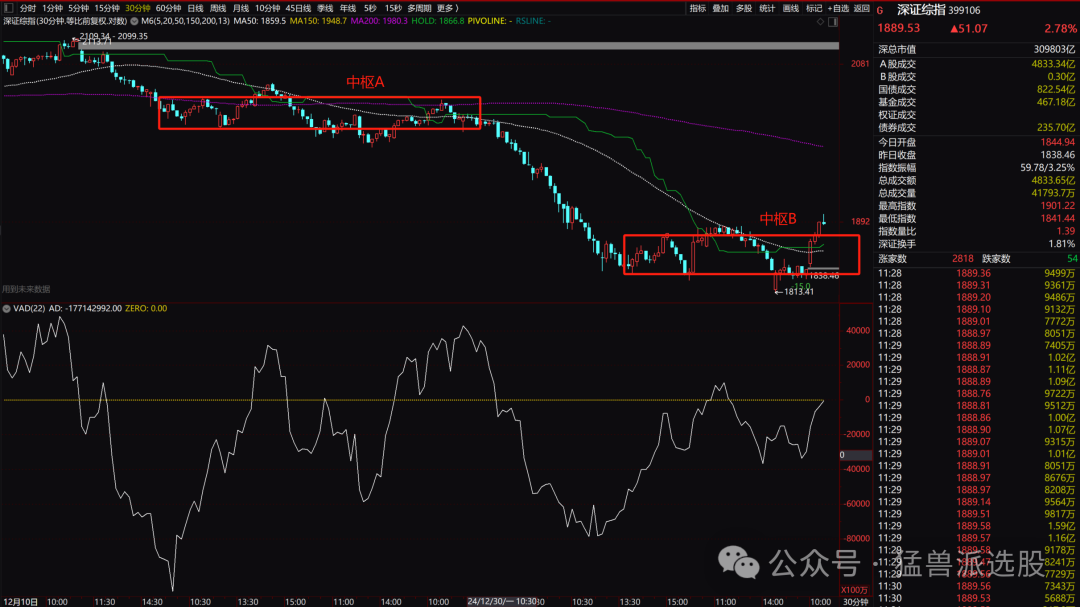The image size is (1080, 607).
Task: Select the 45日线 period tab
Action: click(298, 8)
